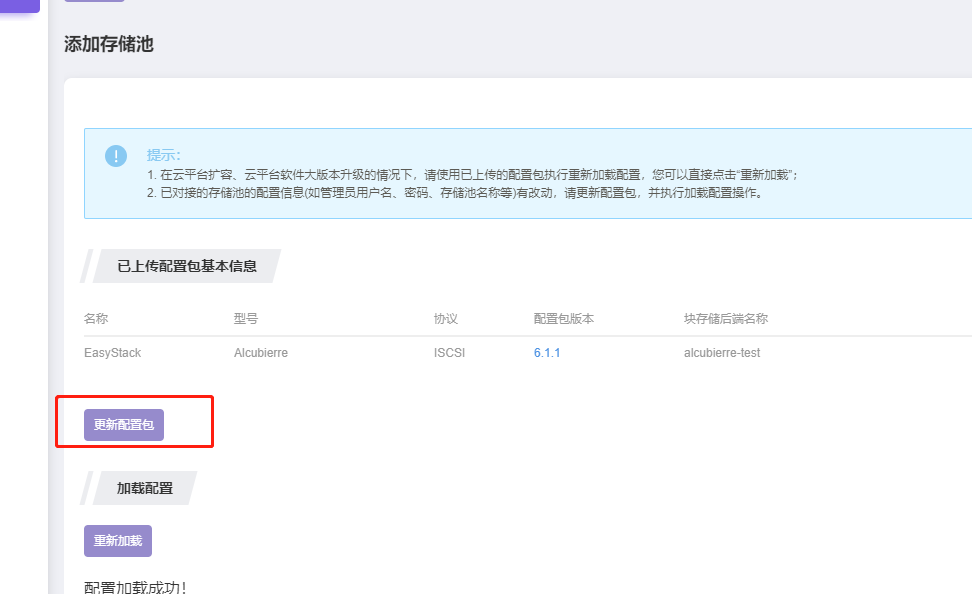The image size is (972, 594).
Task: Click the 配置包版本 column header
Action: tap(564, 319)
